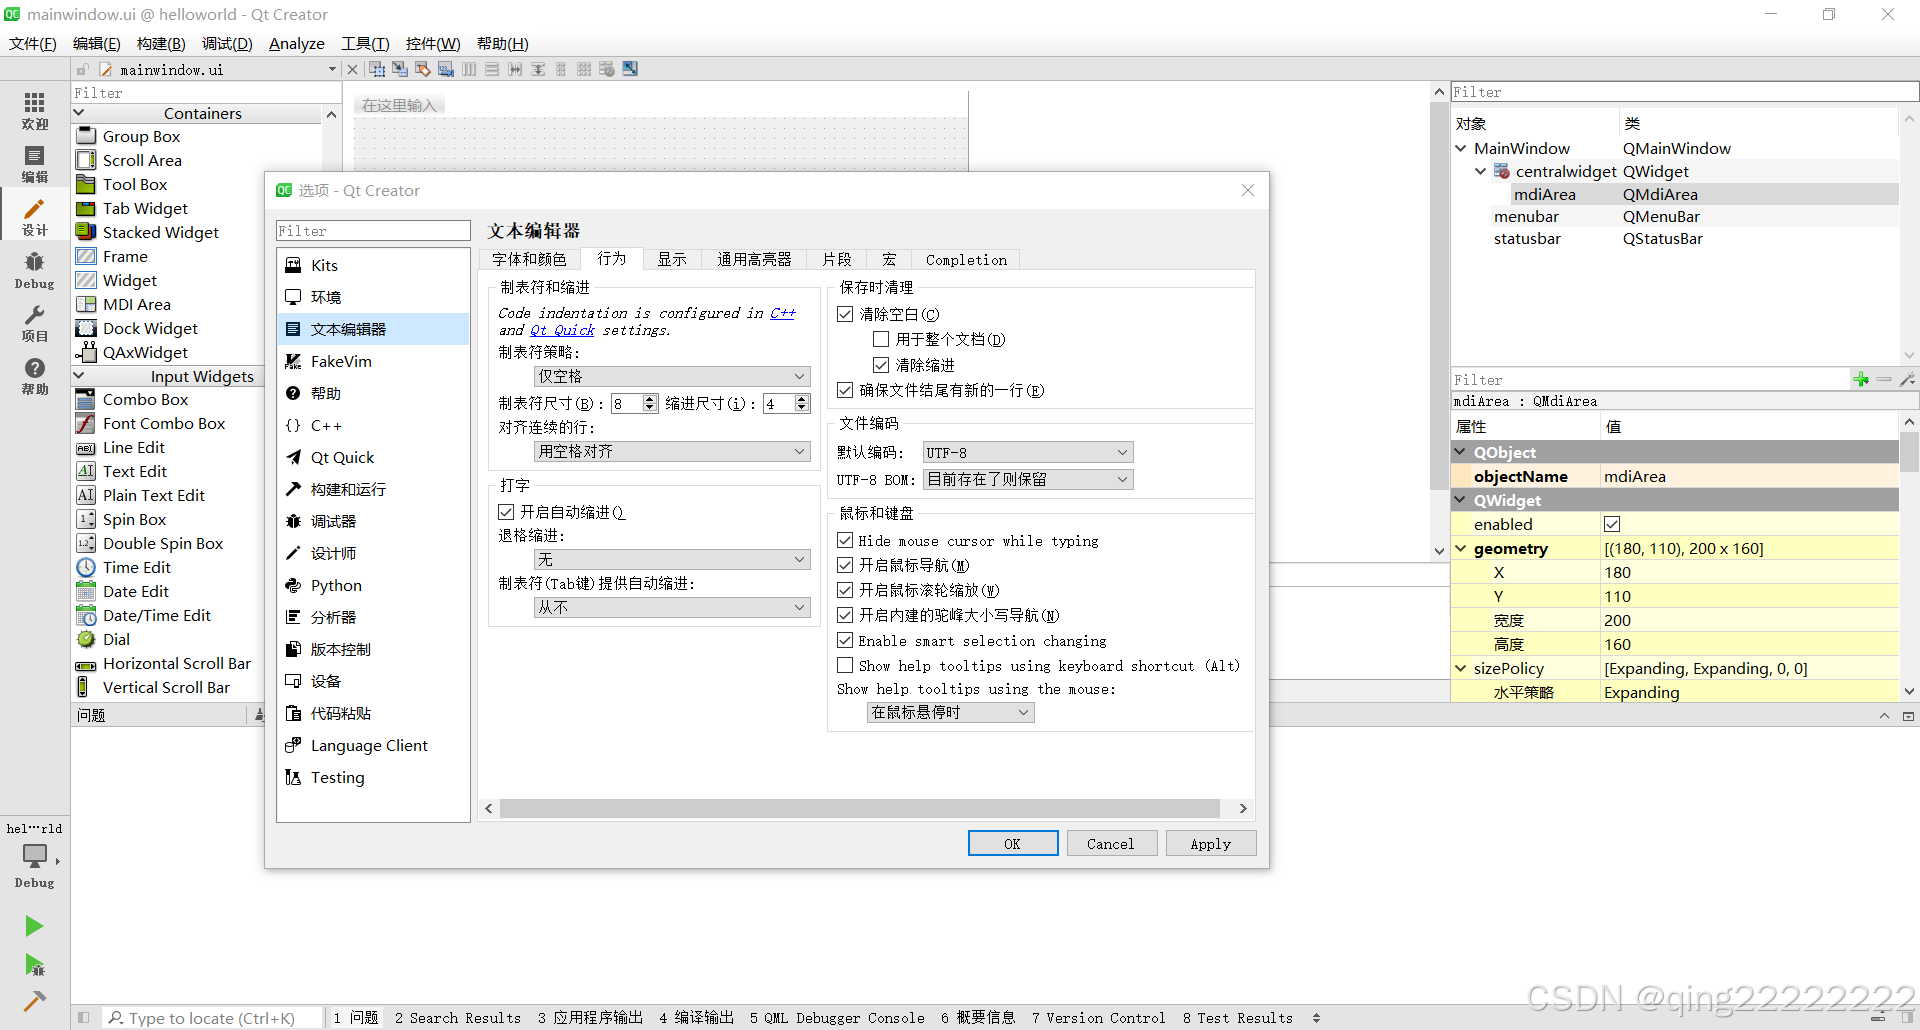The image size is (1920, 1030).
Task: Apply Lay Out Horizontally toolbar icon
Action: point(469,69)
